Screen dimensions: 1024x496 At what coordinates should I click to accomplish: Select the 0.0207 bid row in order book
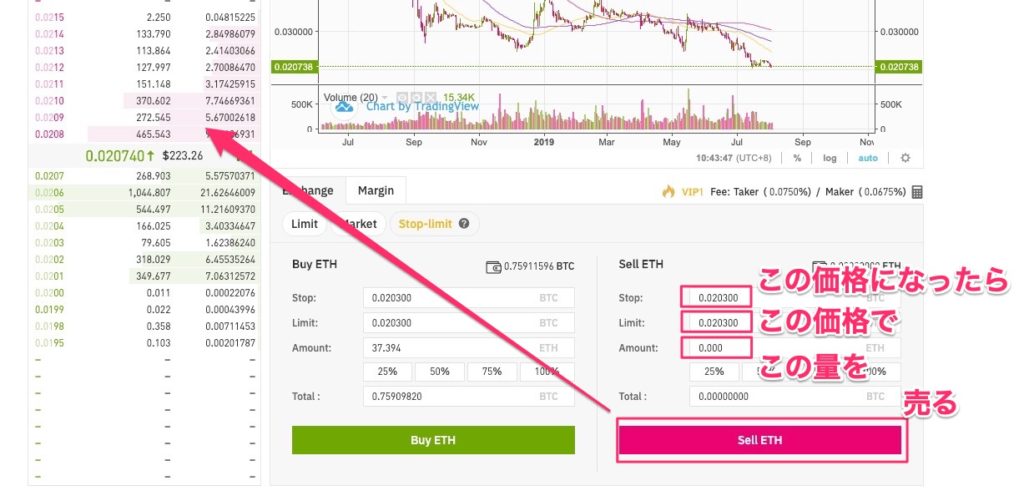[140, 176]
